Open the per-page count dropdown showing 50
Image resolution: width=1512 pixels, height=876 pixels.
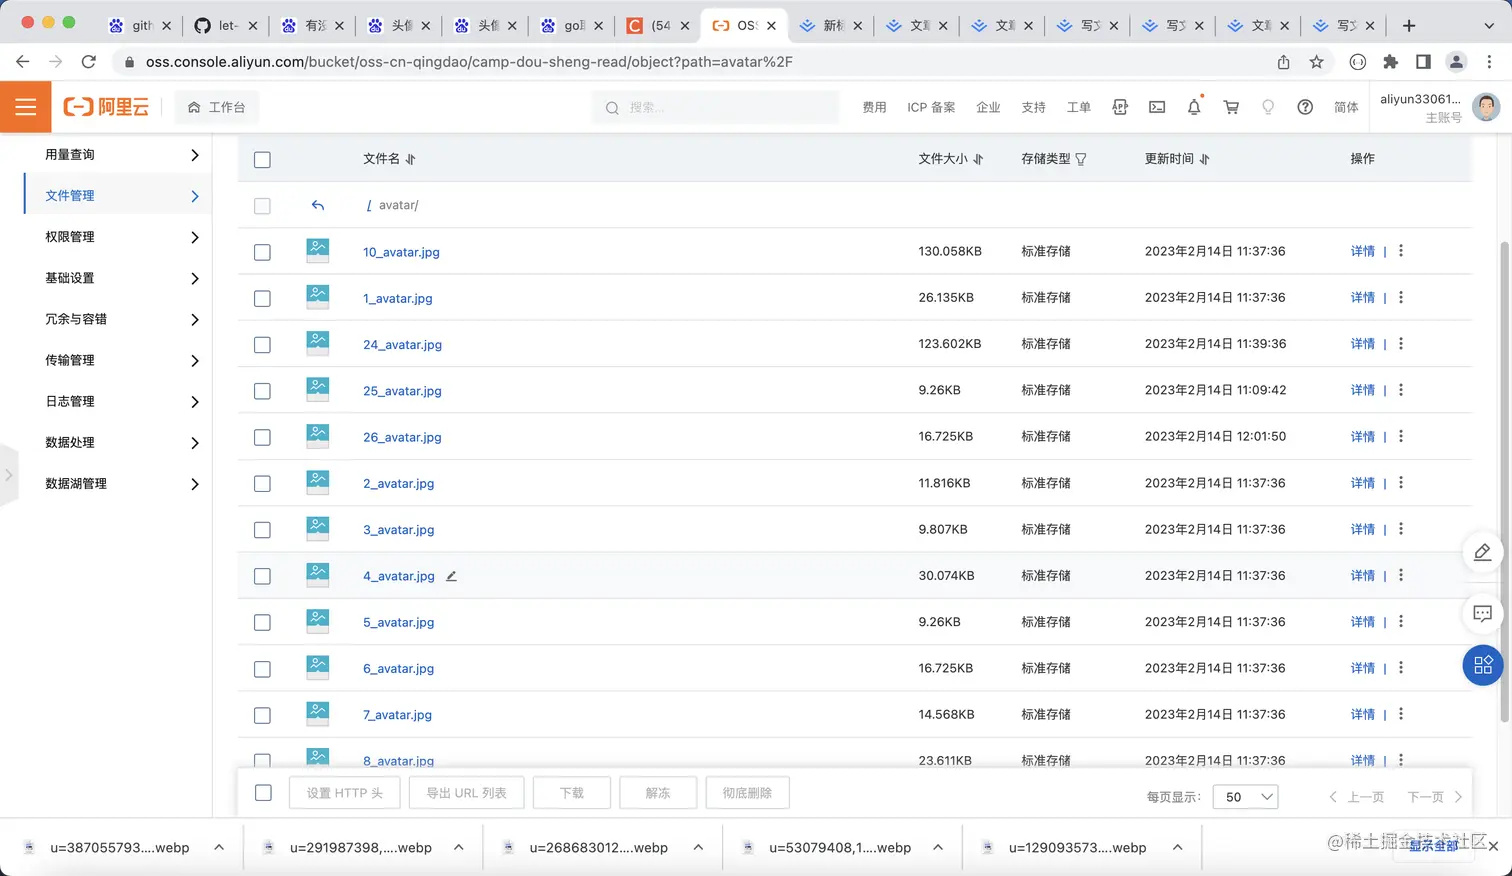pyautogui.click(x=1245, y=797)
